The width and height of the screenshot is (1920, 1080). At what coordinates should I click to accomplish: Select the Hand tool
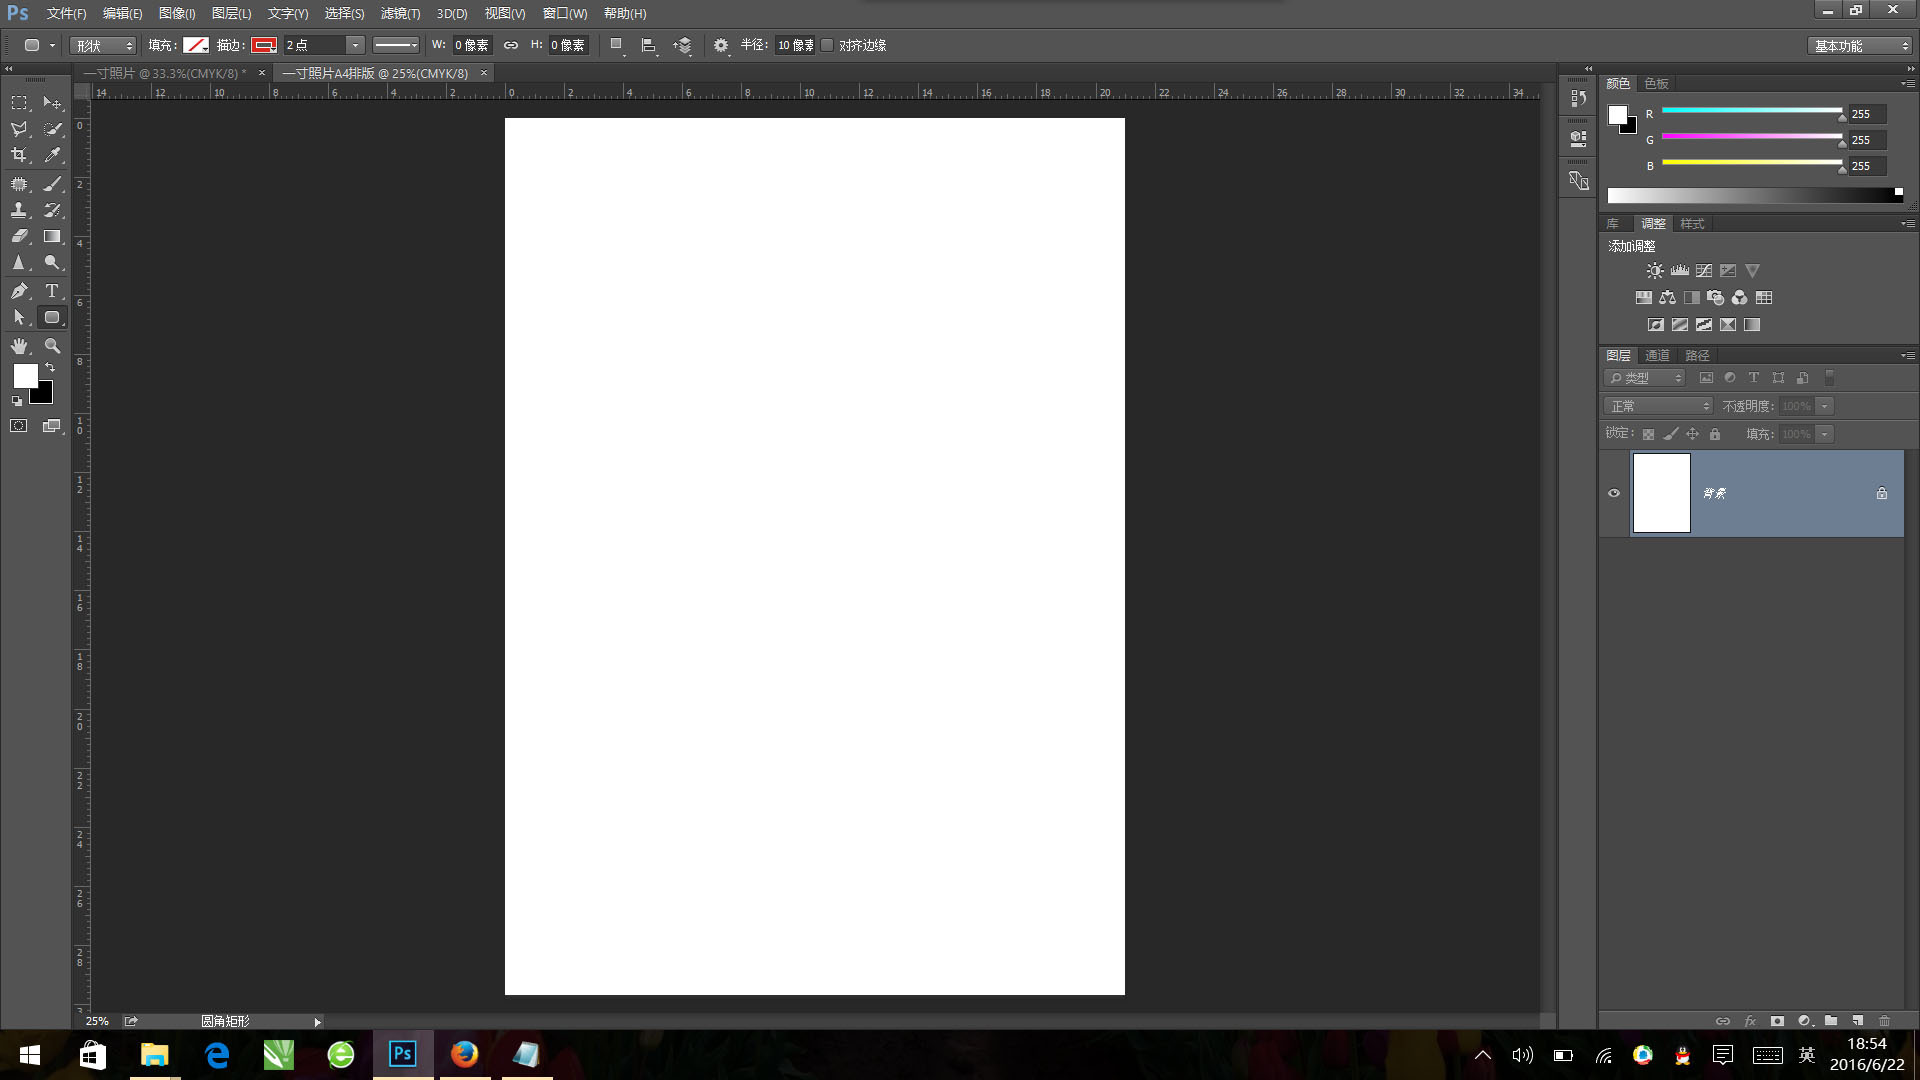point(19,346)
